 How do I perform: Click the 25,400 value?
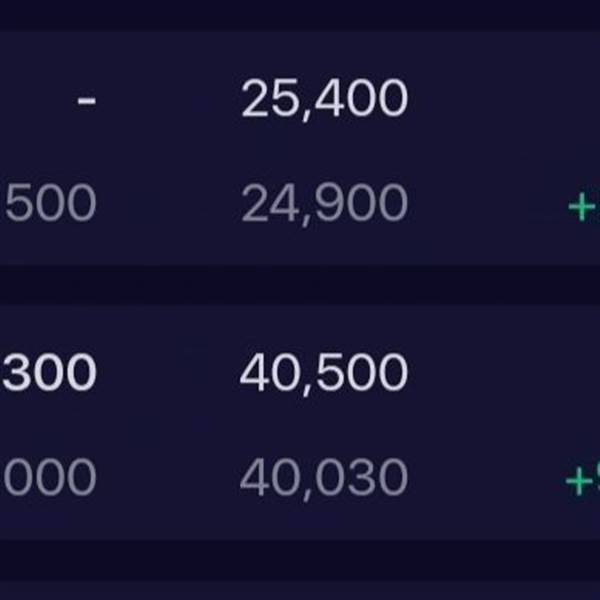tap(324, 99)
